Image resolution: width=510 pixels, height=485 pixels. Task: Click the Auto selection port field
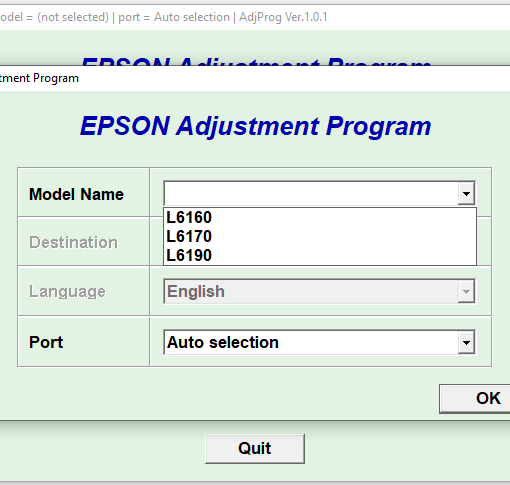click(319, 342)
